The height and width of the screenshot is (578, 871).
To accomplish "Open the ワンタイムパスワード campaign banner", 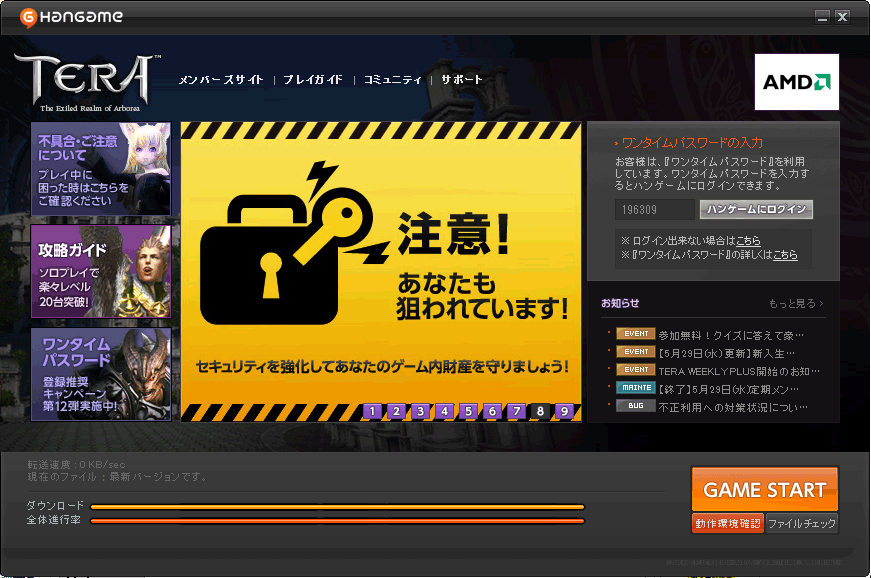I will coord(101,374).
